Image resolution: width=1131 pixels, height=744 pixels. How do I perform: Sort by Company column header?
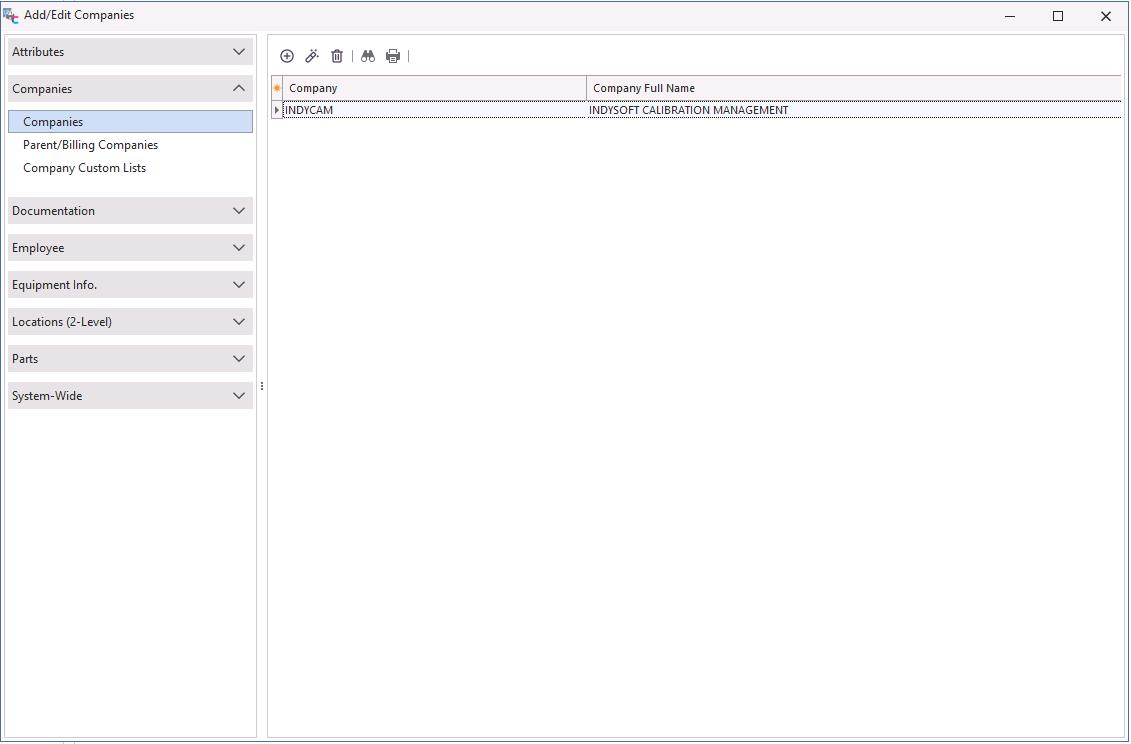point(434,88)
